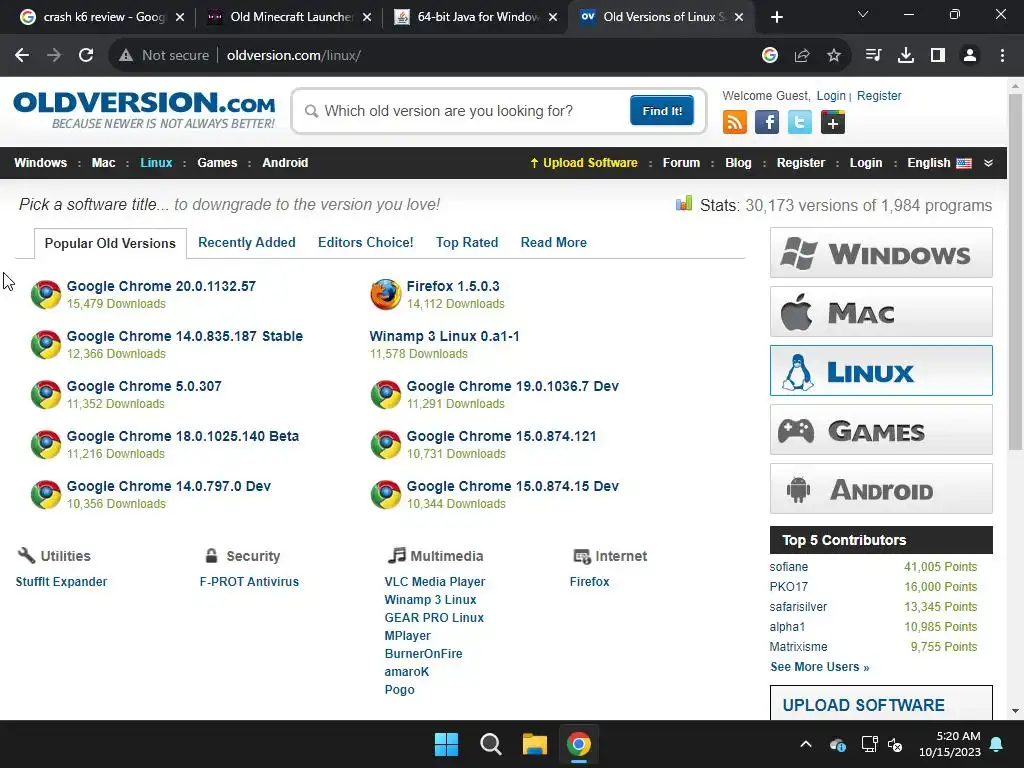
Task: Switch to Old Minecraft Launcher browser tab
Action: tap(289, 17)
